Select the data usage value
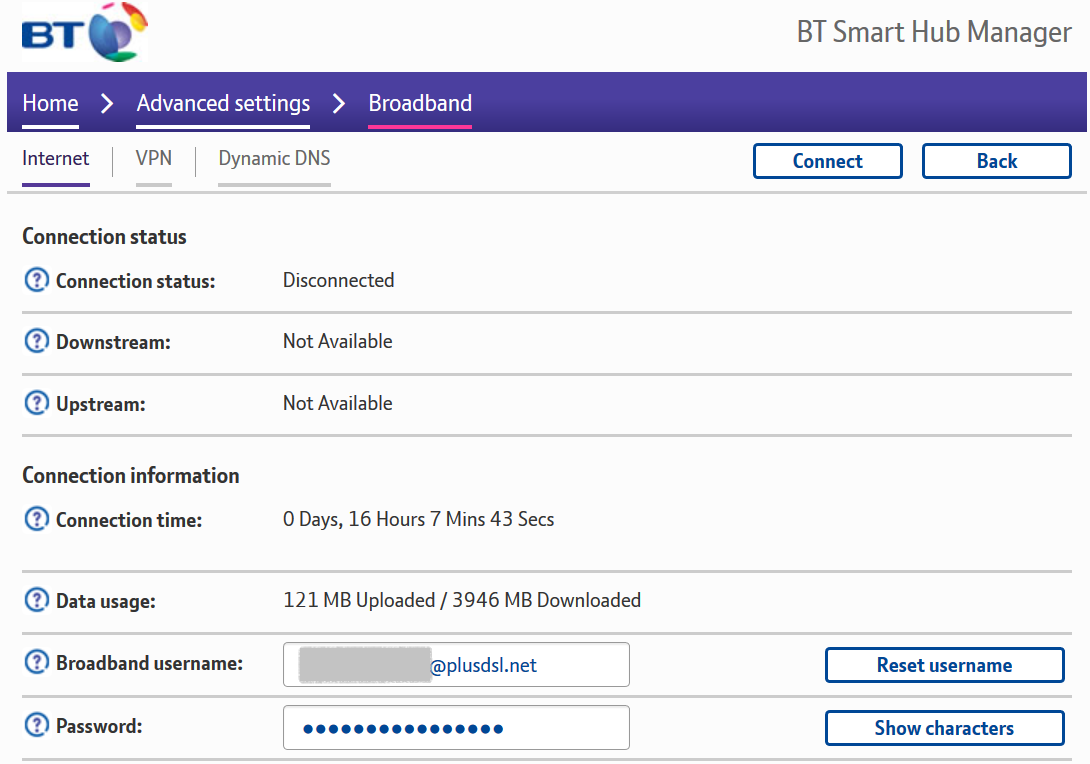This screenshot has width=1090, height=764. (x=462, y=600)
